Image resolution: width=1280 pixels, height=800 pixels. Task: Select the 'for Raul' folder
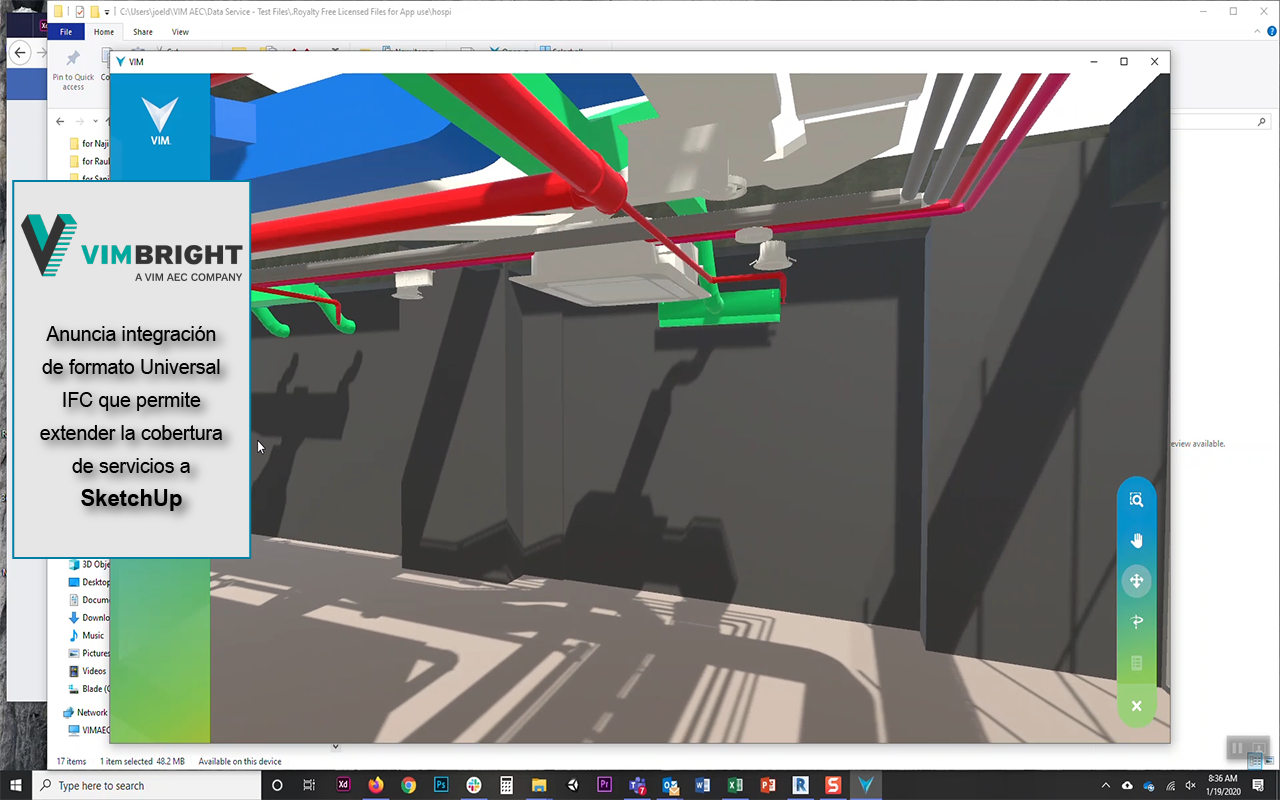(x=89, y=161)
